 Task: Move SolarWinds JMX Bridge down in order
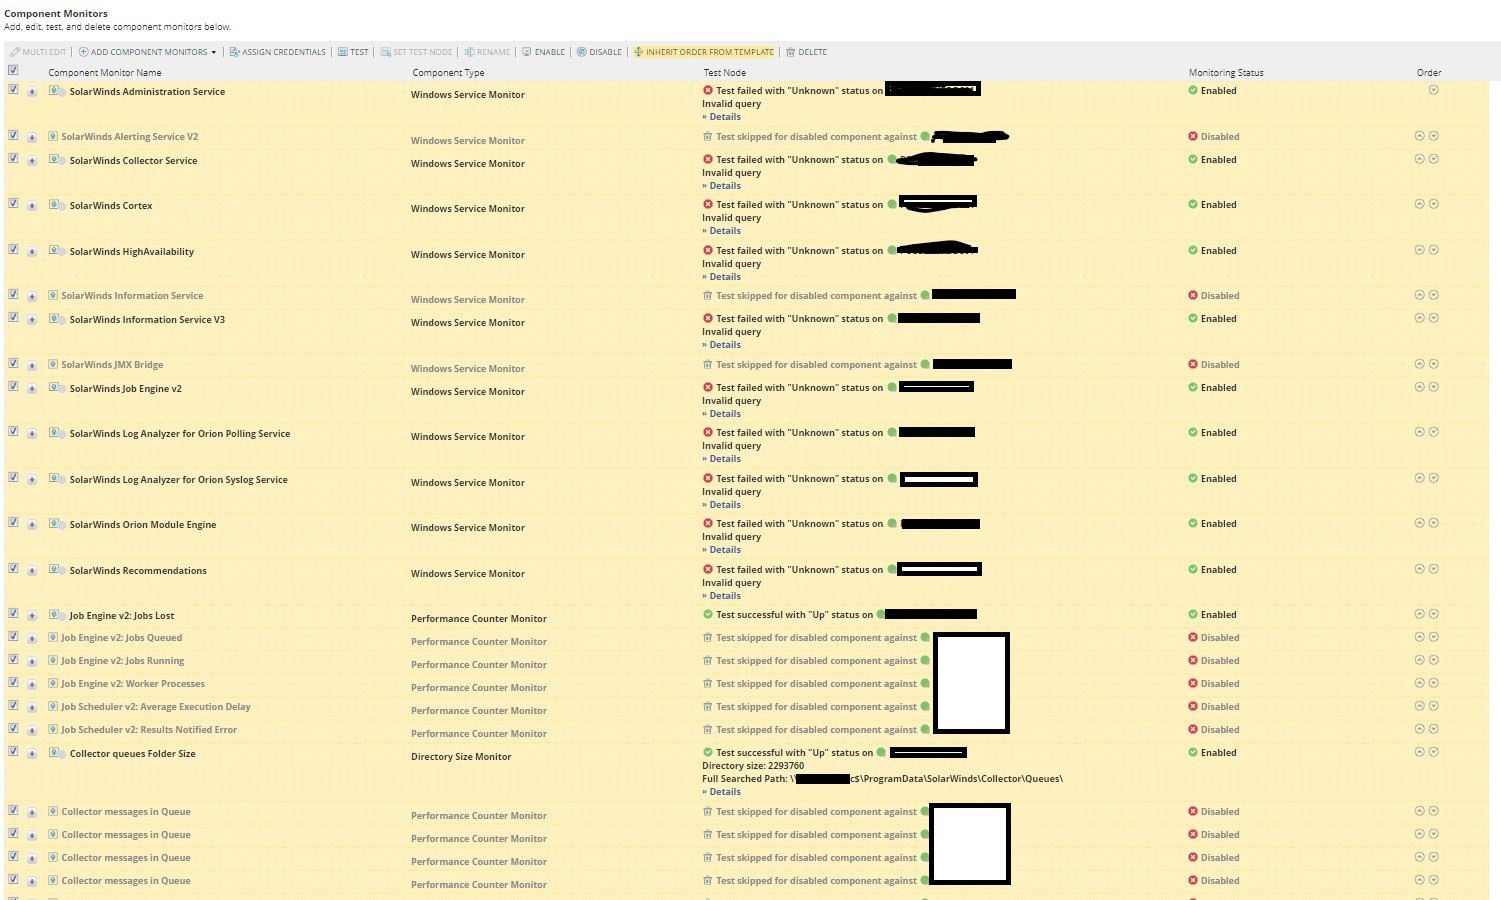coord(1433,364)
